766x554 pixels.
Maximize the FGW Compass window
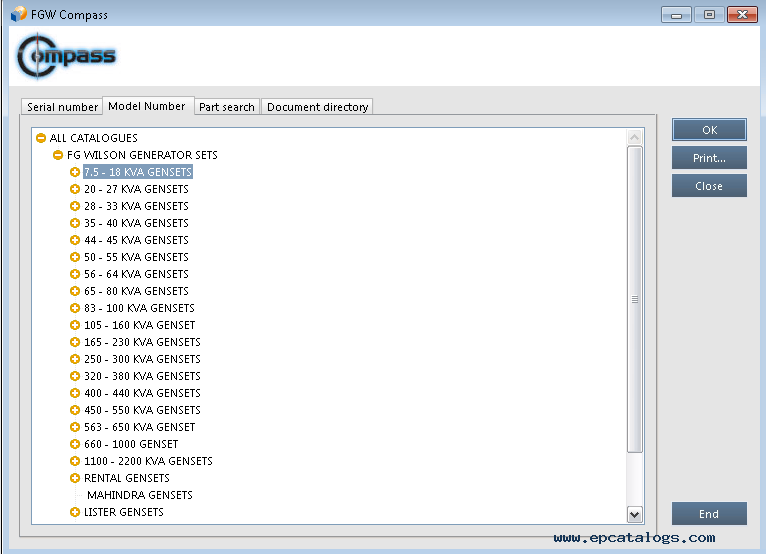709,15
